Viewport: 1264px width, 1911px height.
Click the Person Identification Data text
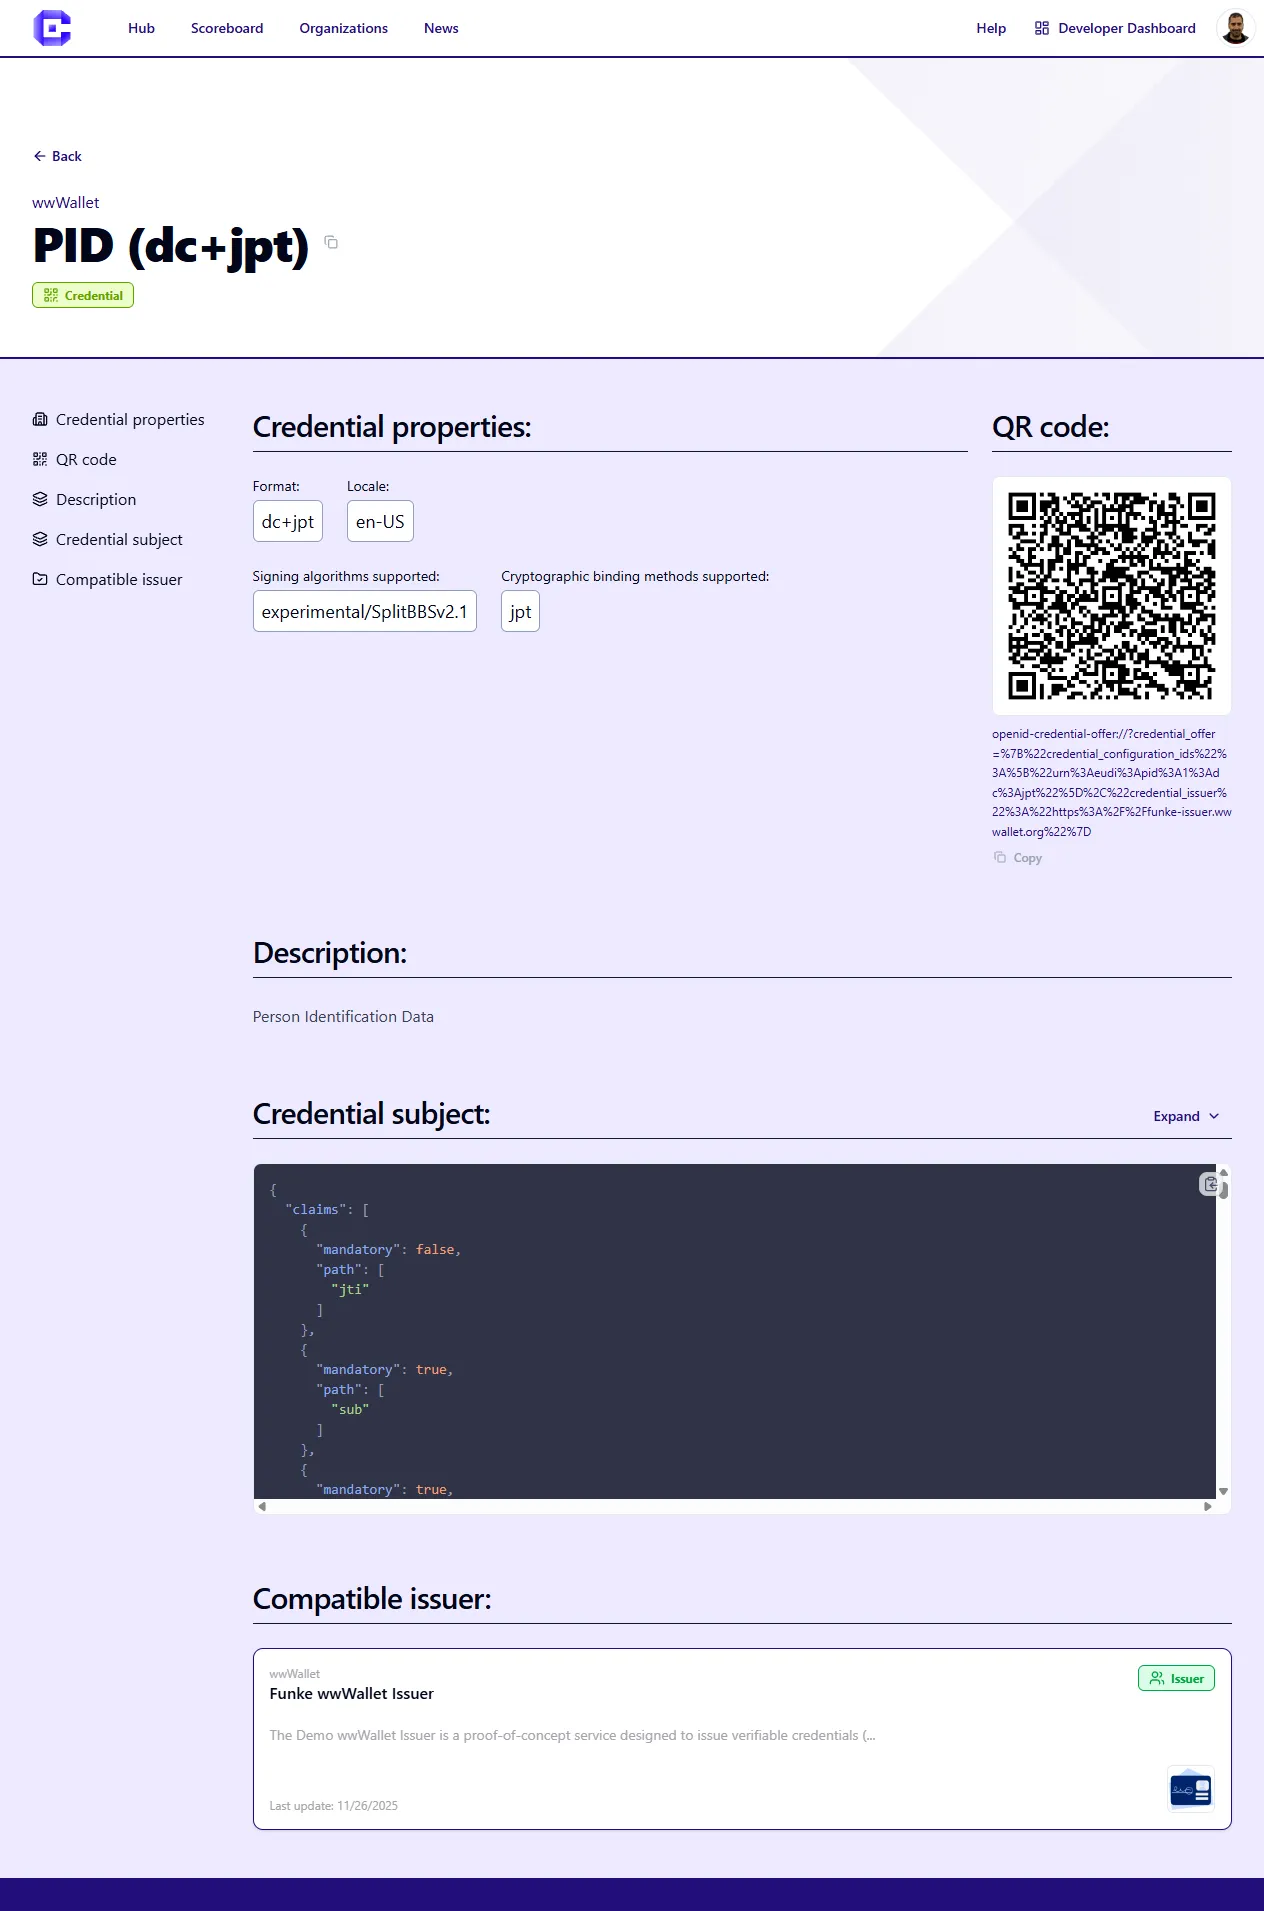pyautogui.click(x=343, y=1016)
